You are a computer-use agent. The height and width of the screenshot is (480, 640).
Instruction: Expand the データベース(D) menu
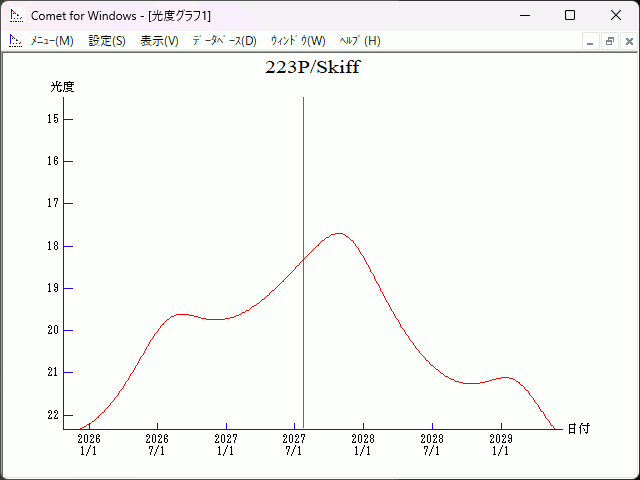pyautogui.click(x=224, y=41)
